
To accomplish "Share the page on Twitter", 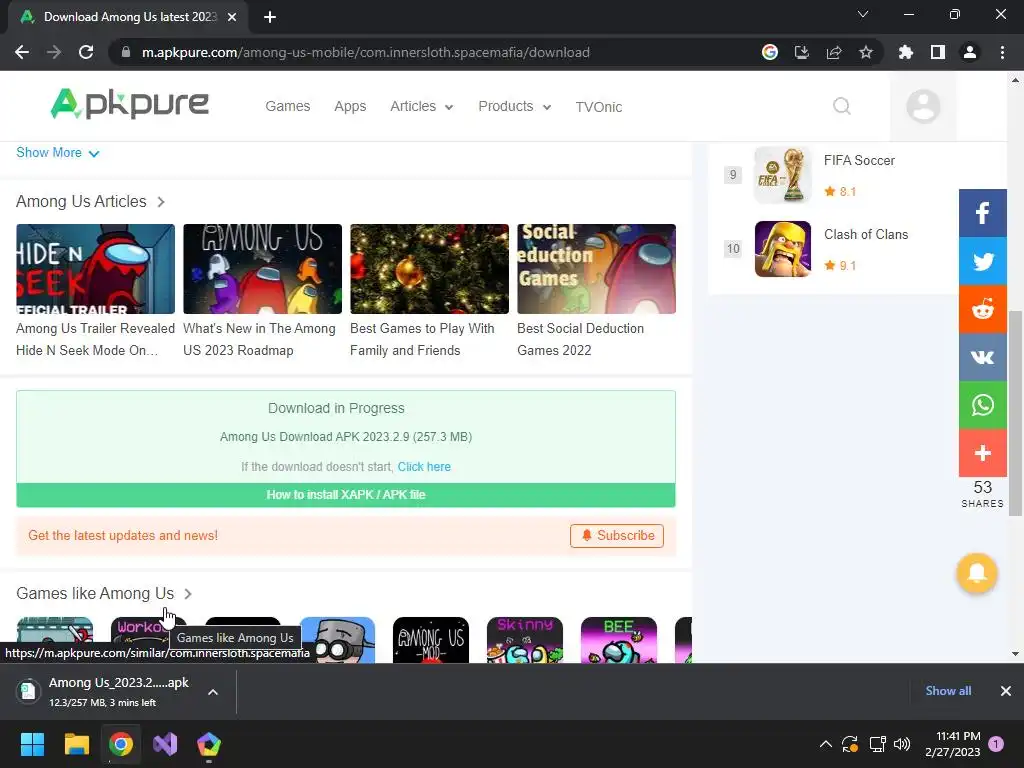I will point(982,261).
